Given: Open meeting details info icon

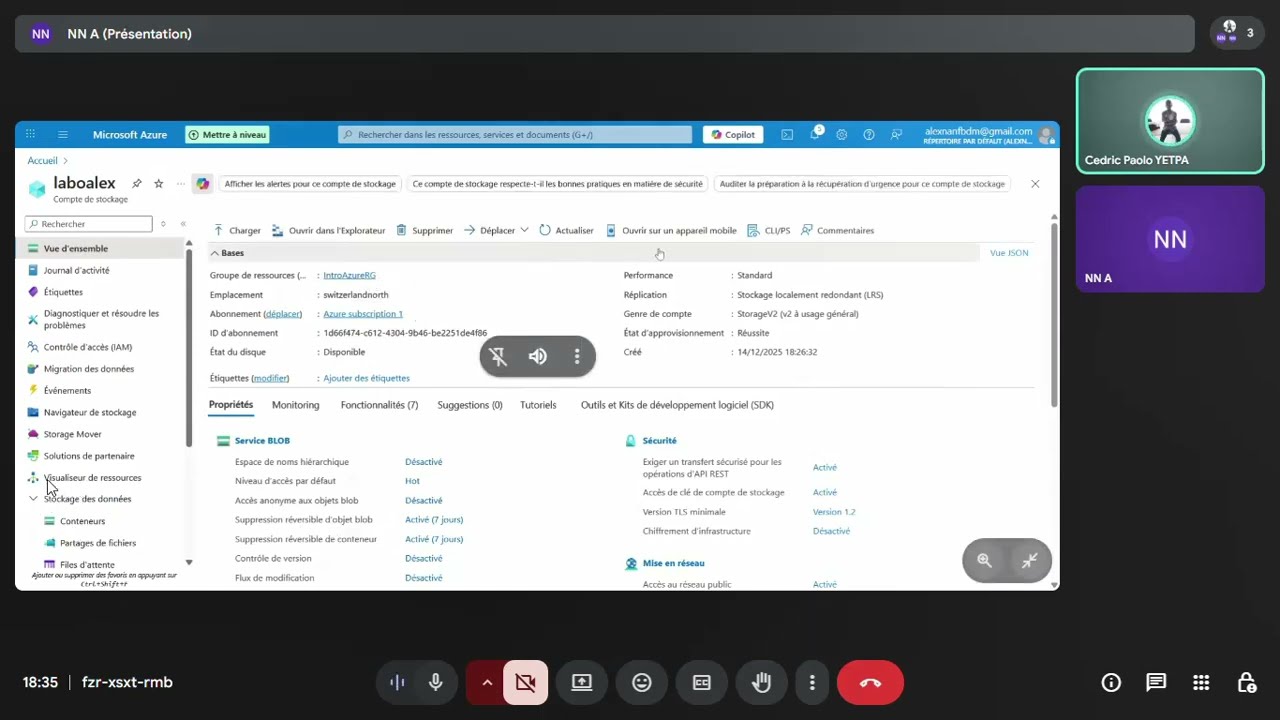Looking at the screenshot, I should [x=1111, y=682].
